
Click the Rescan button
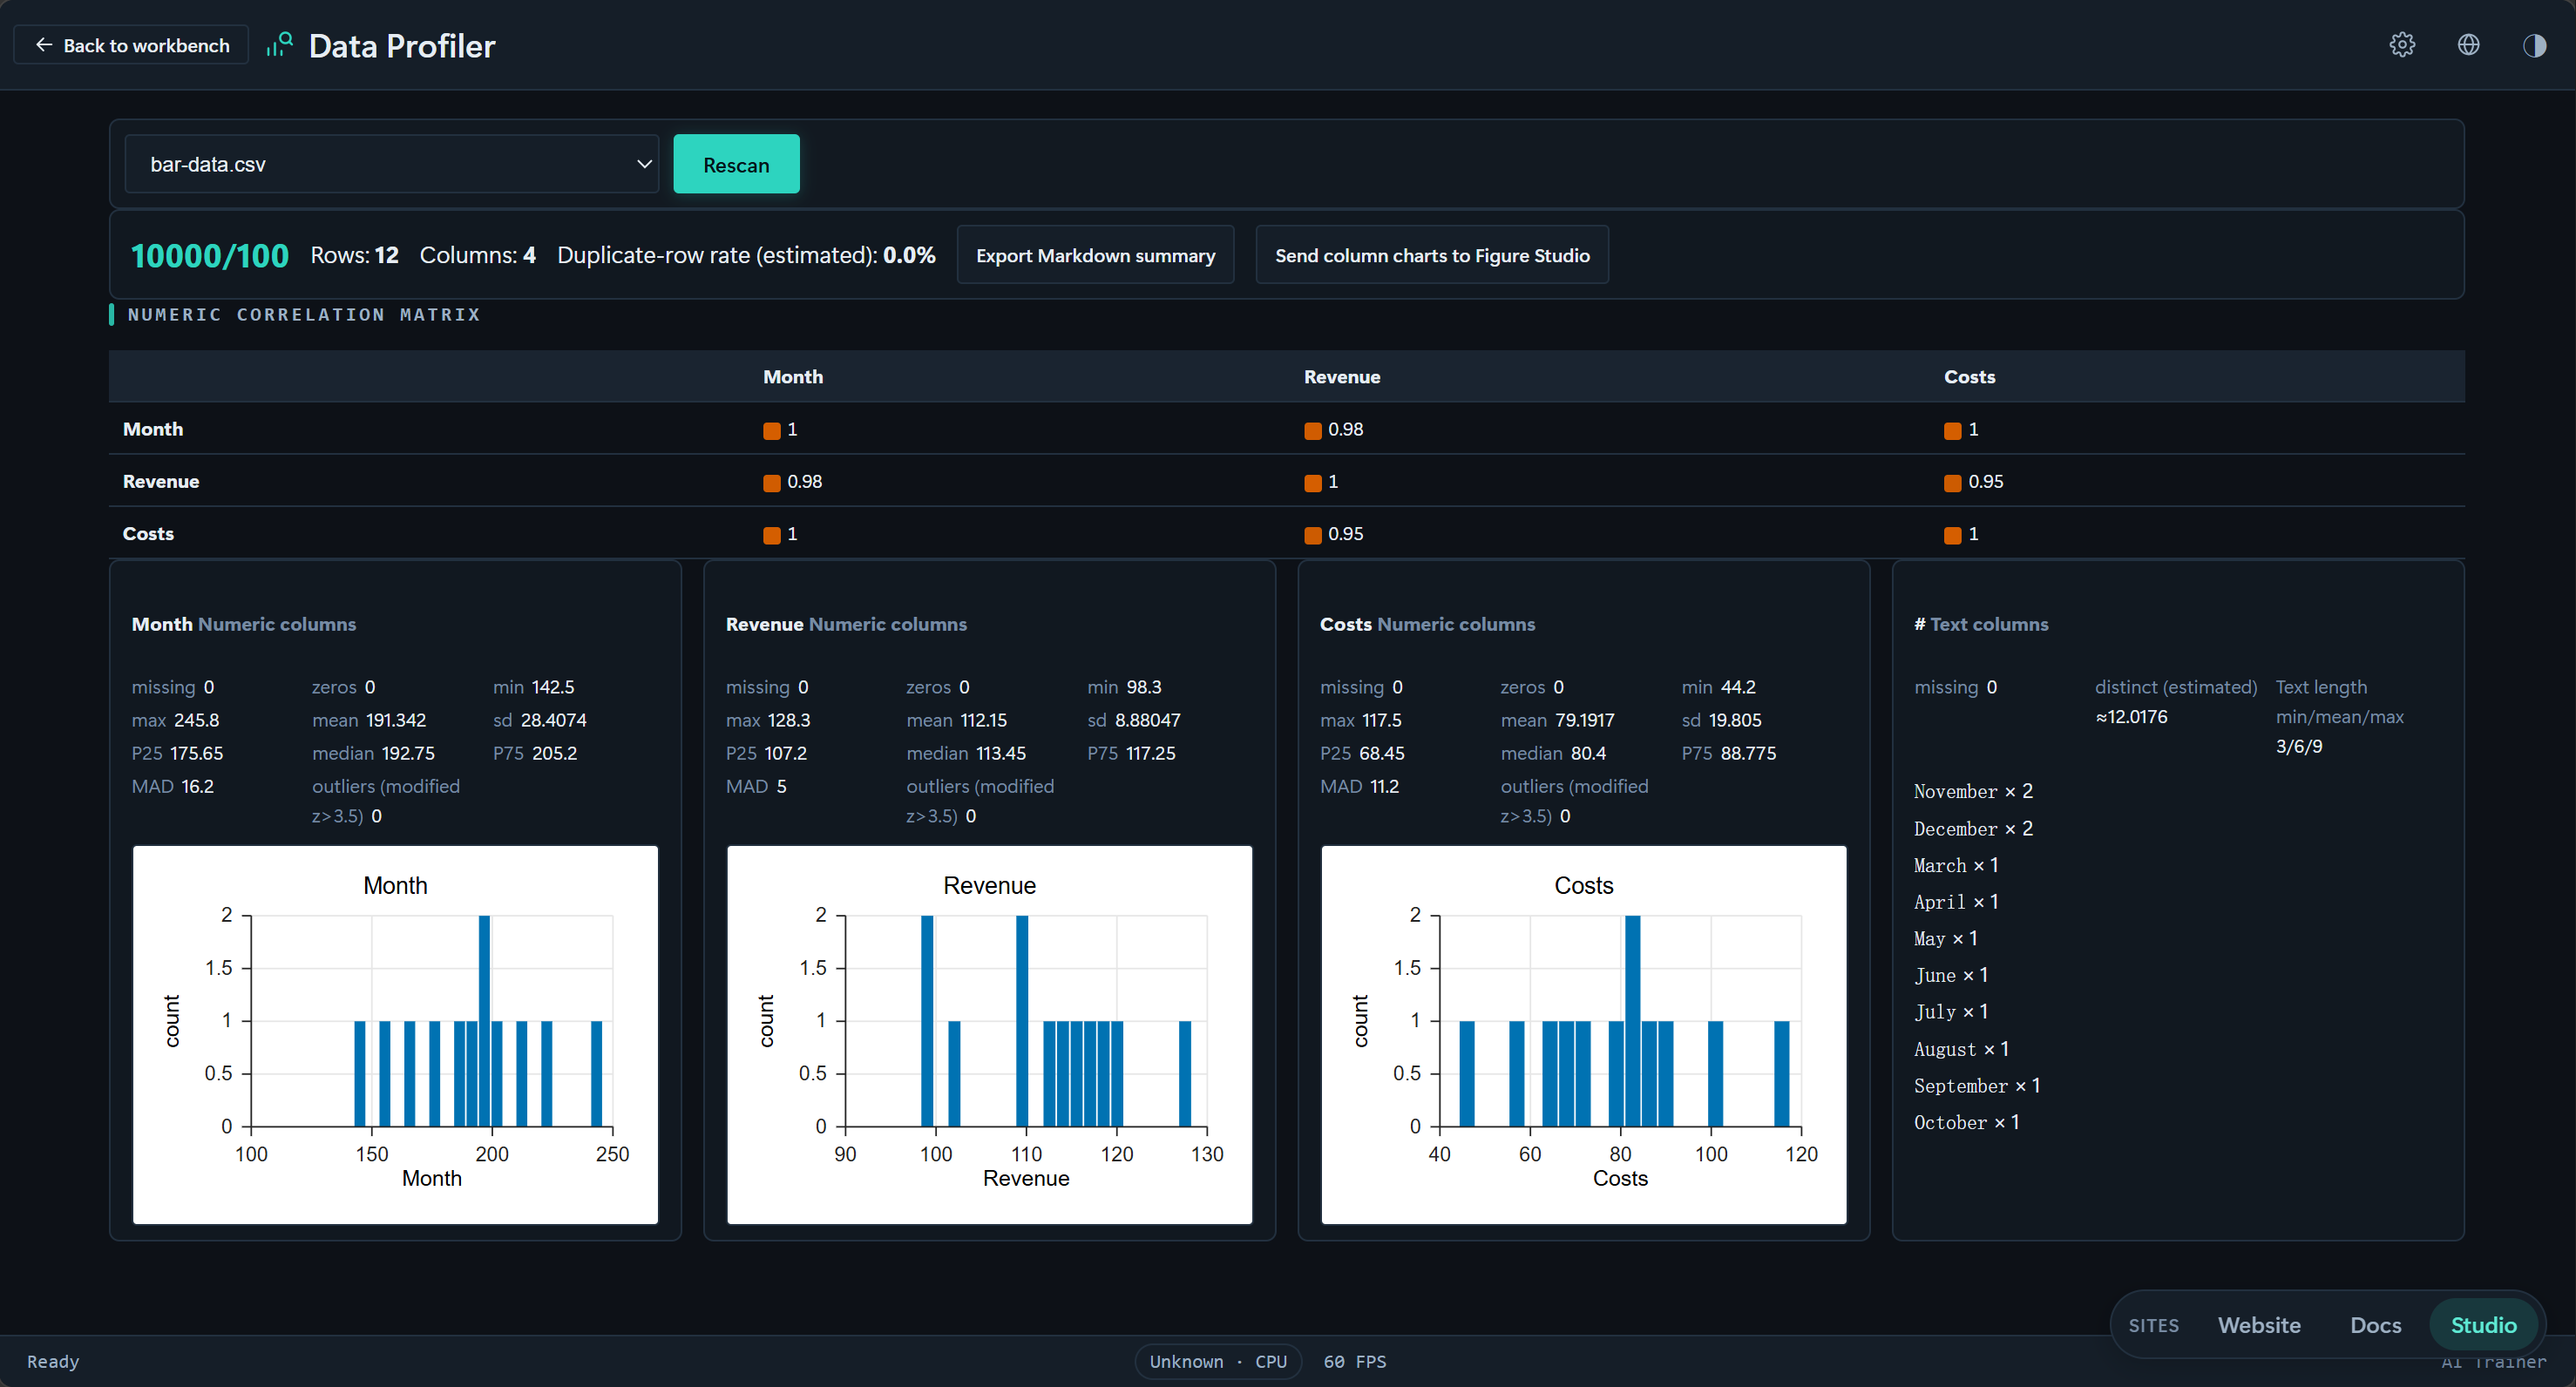pos(736,164)
